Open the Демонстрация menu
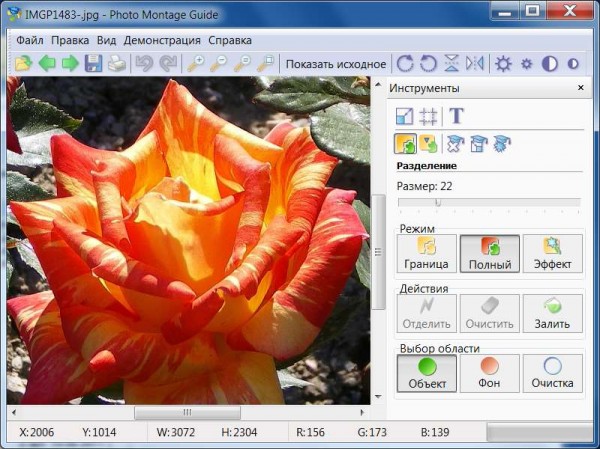 point(163,40)
